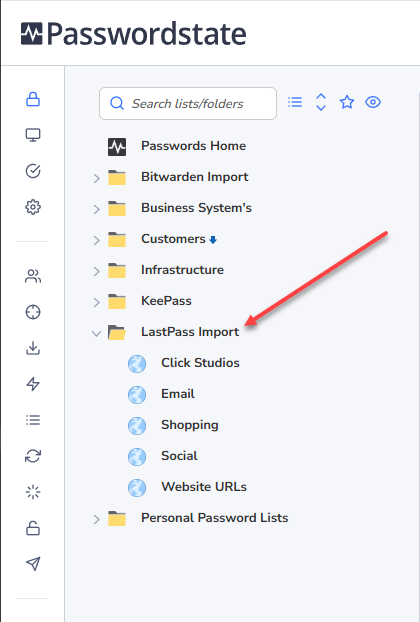420x622 pixels.
Task: Click the globe icon beside Shopping
Action: [137, 426]
